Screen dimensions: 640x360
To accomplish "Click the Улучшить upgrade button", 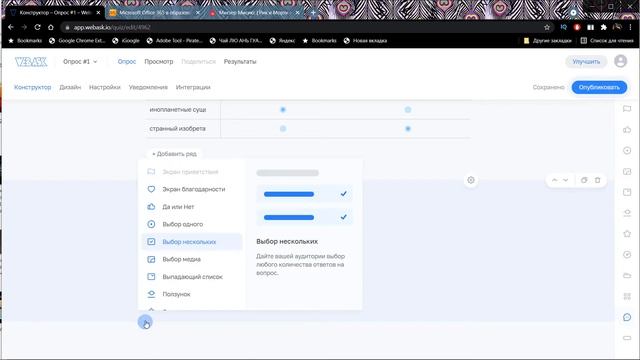I will pos(586,62).
